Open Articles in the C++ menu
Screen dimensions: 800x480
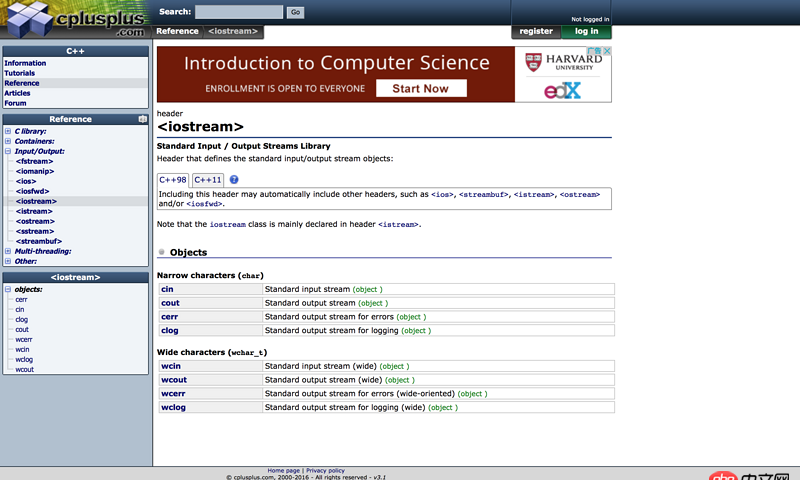click(x=17, y=93)
